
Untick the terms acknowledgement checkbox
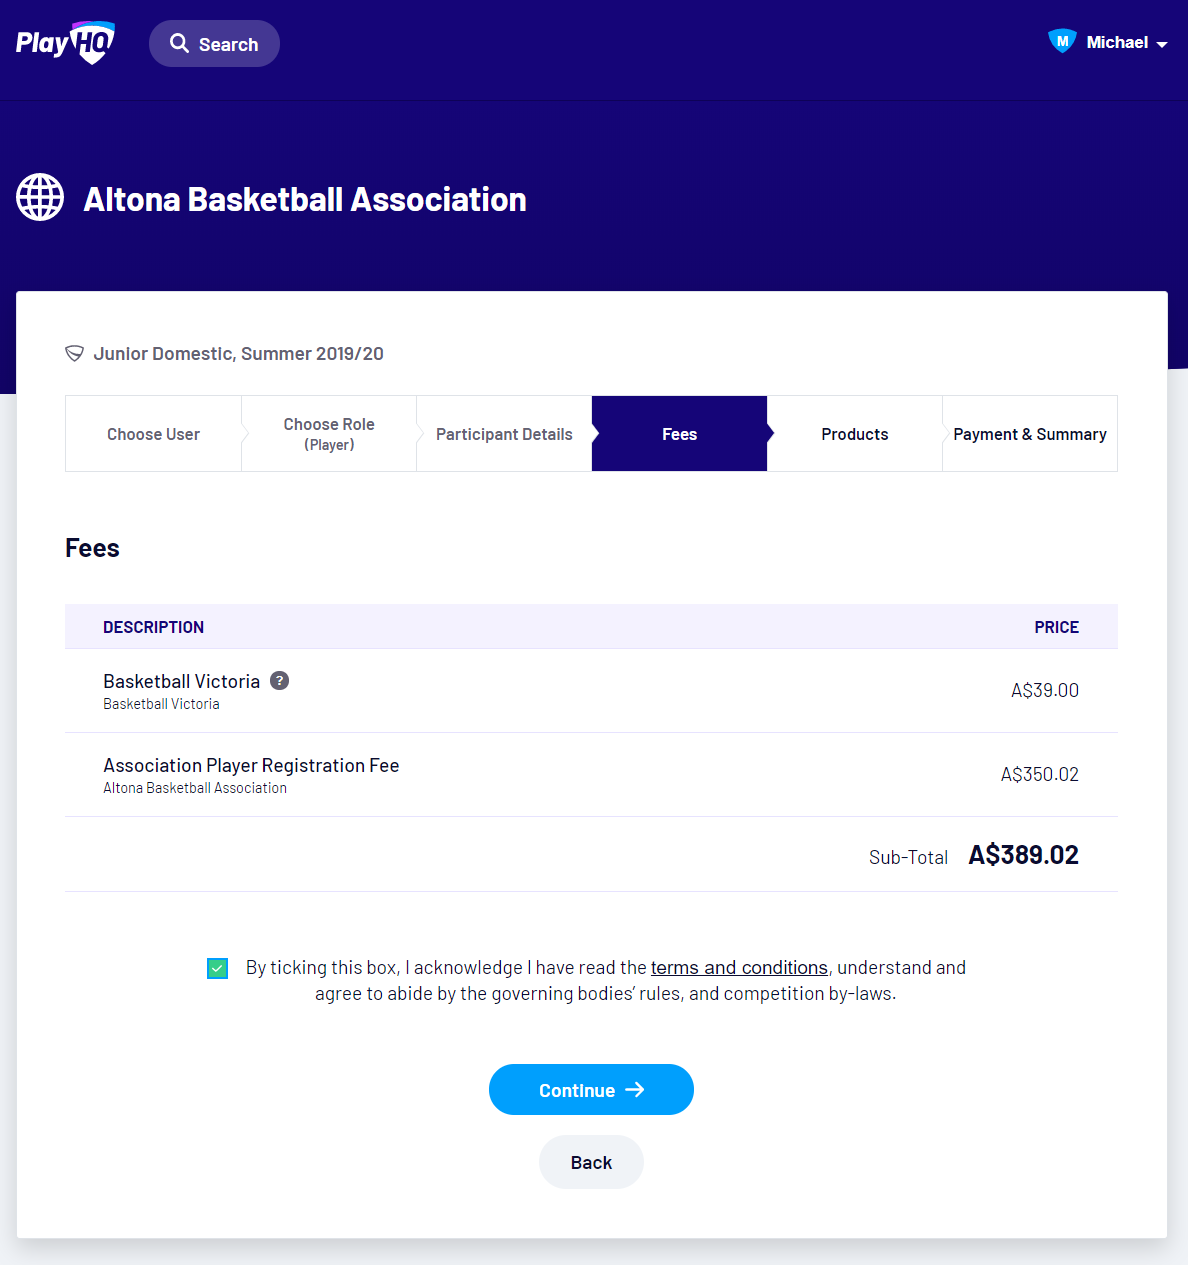point(217,968)
